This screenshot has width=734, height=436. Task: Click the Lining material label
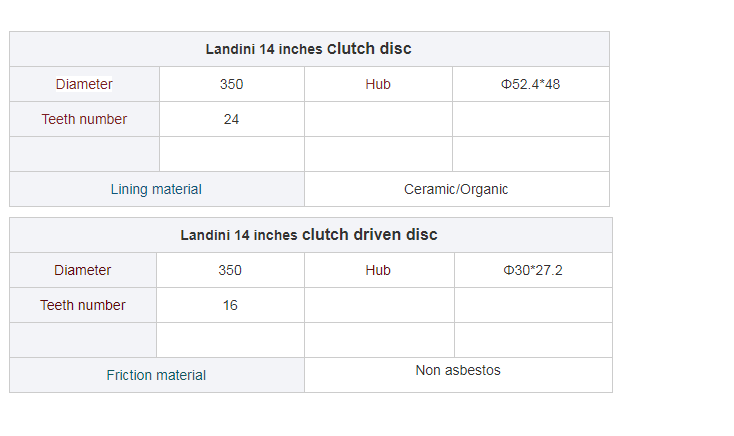[x=156, y=189]
